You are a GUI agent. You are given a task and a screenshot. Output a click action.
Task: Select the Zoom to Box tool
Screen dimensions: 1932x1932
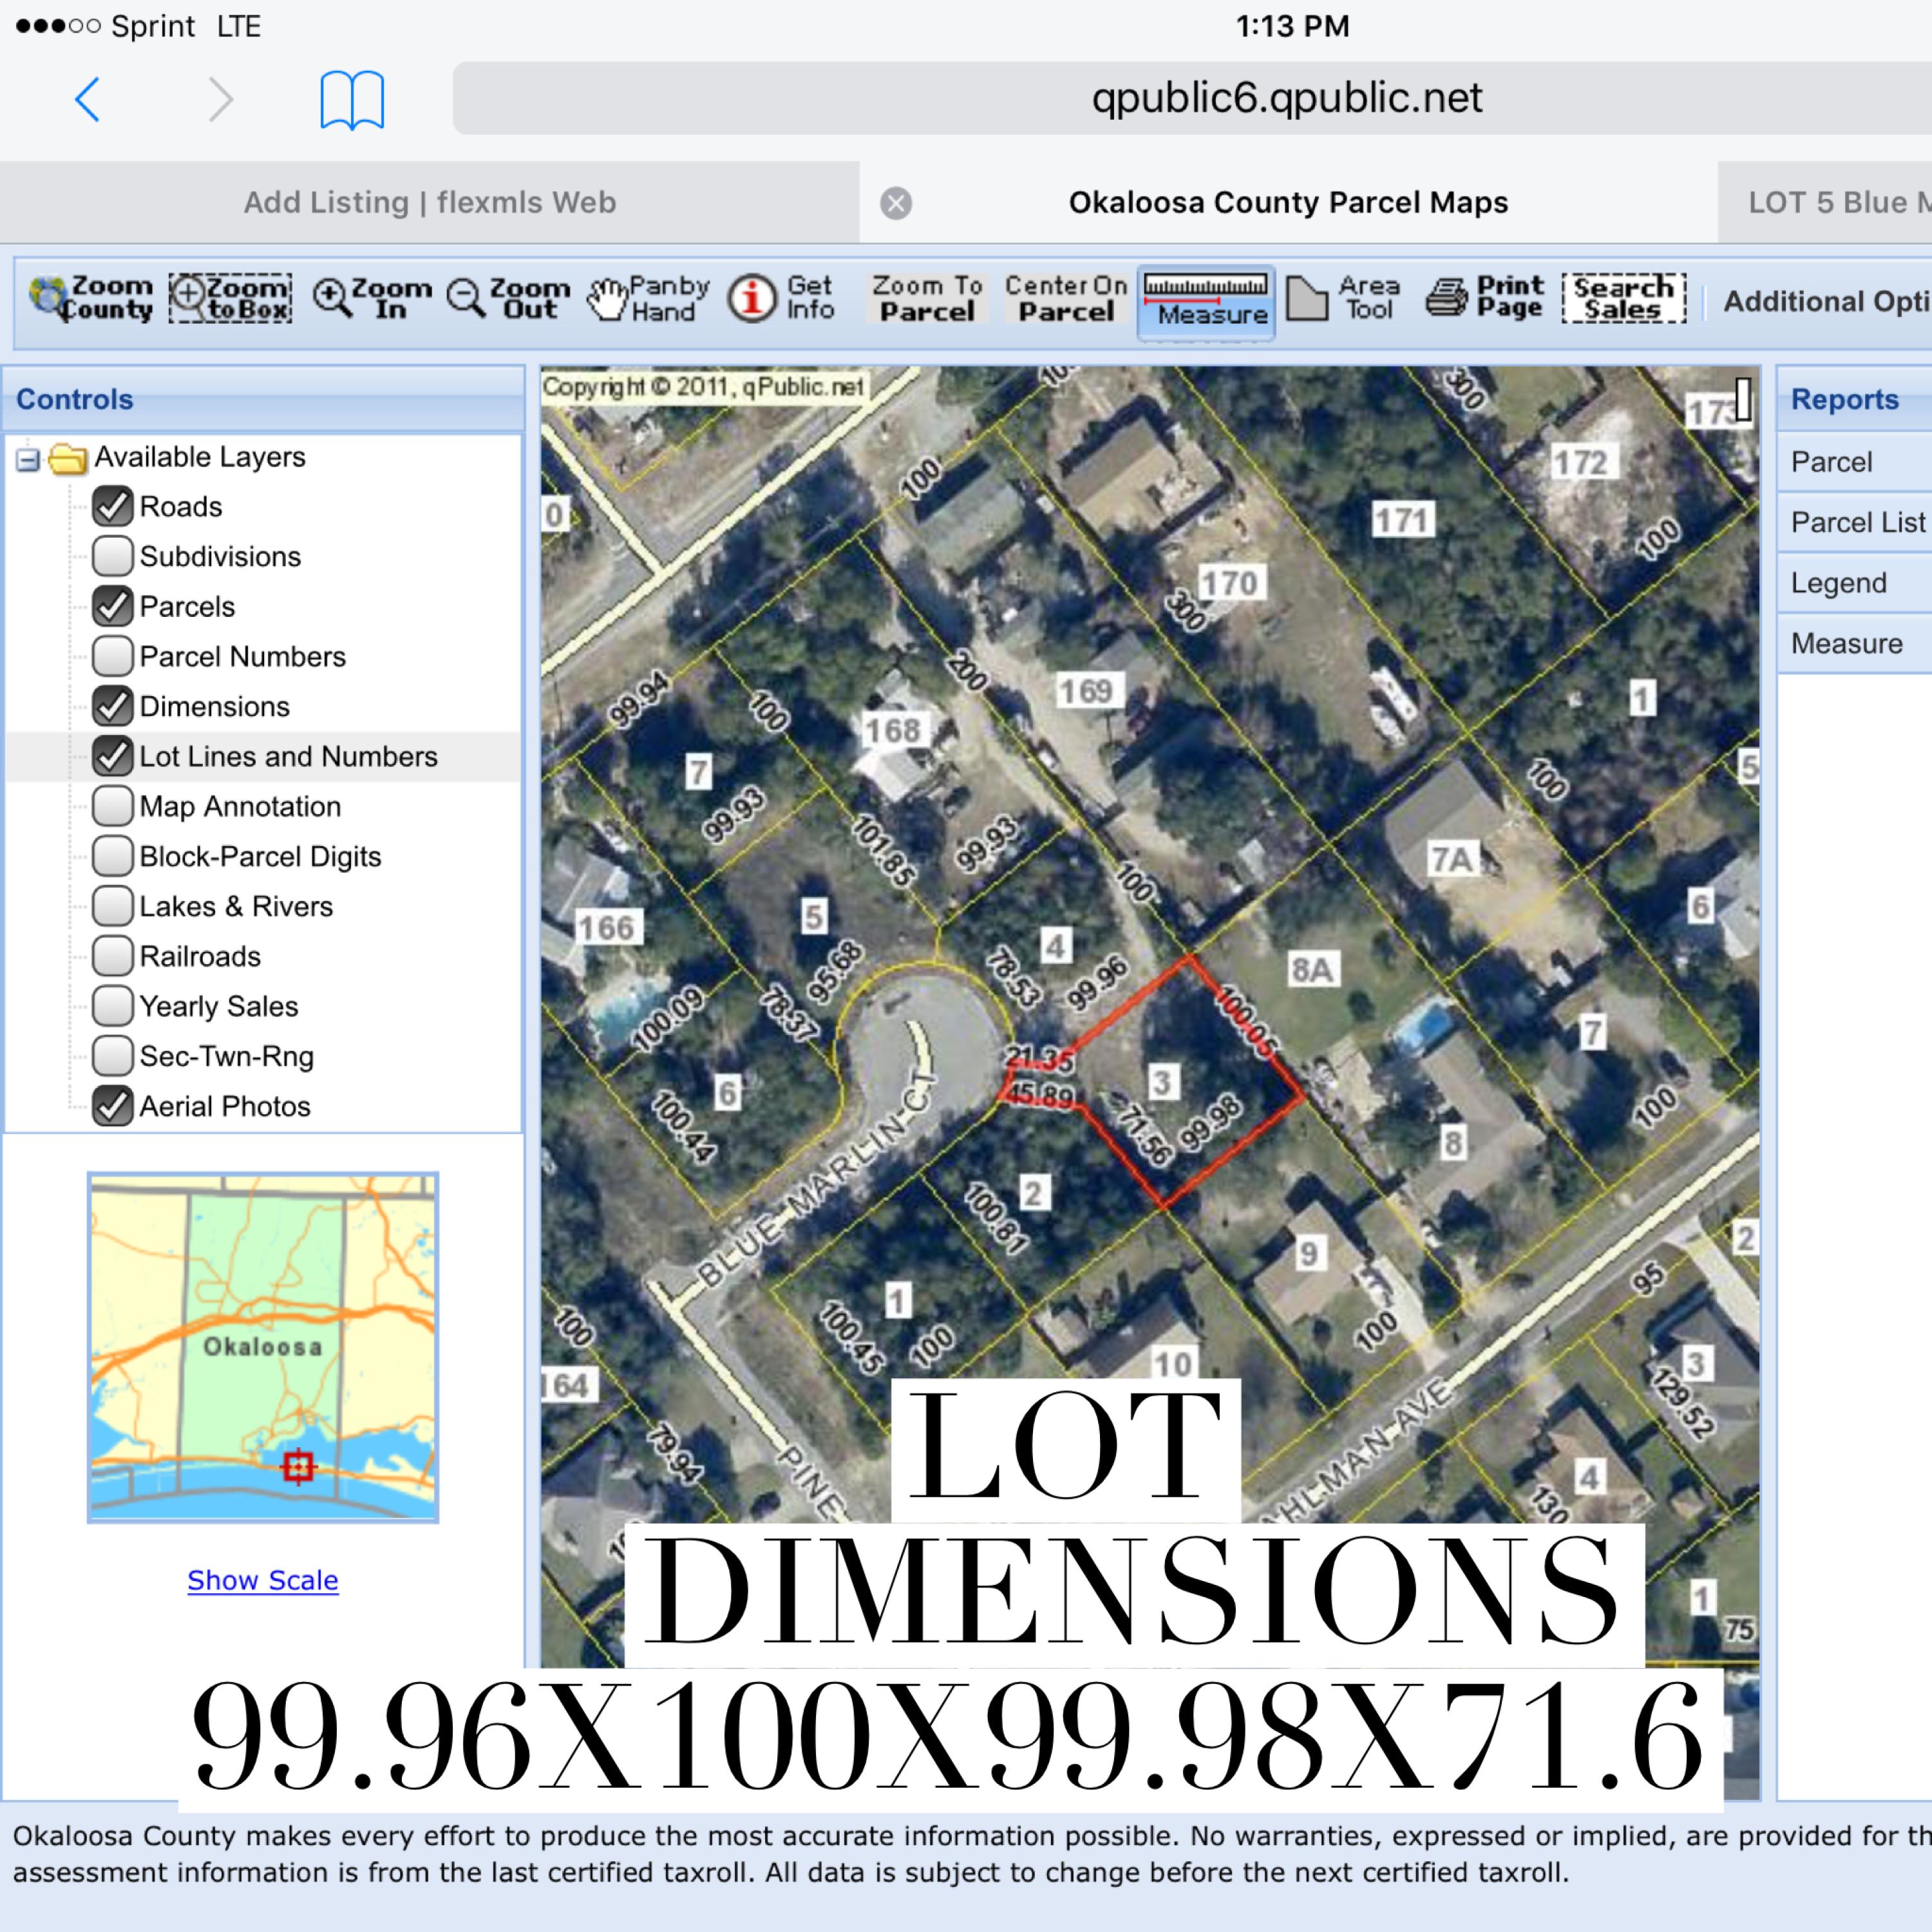[x=230, y=298]
